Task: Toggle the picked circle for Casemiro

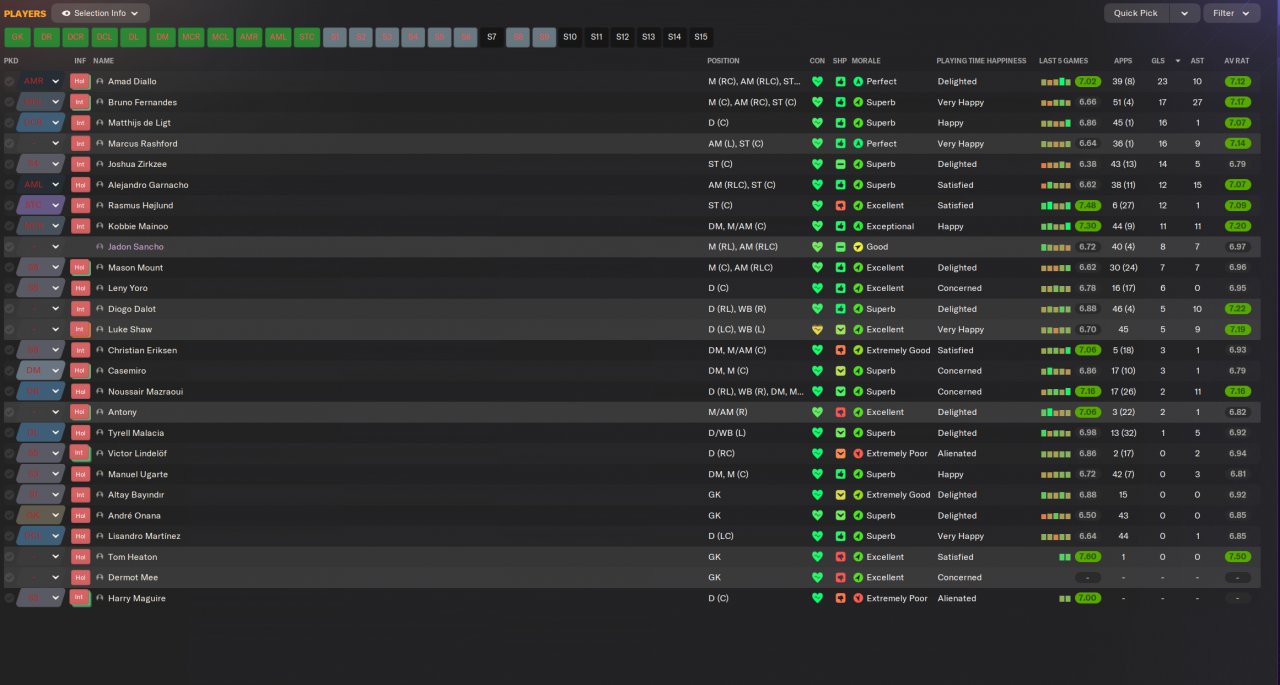Action: click(10, 371)
